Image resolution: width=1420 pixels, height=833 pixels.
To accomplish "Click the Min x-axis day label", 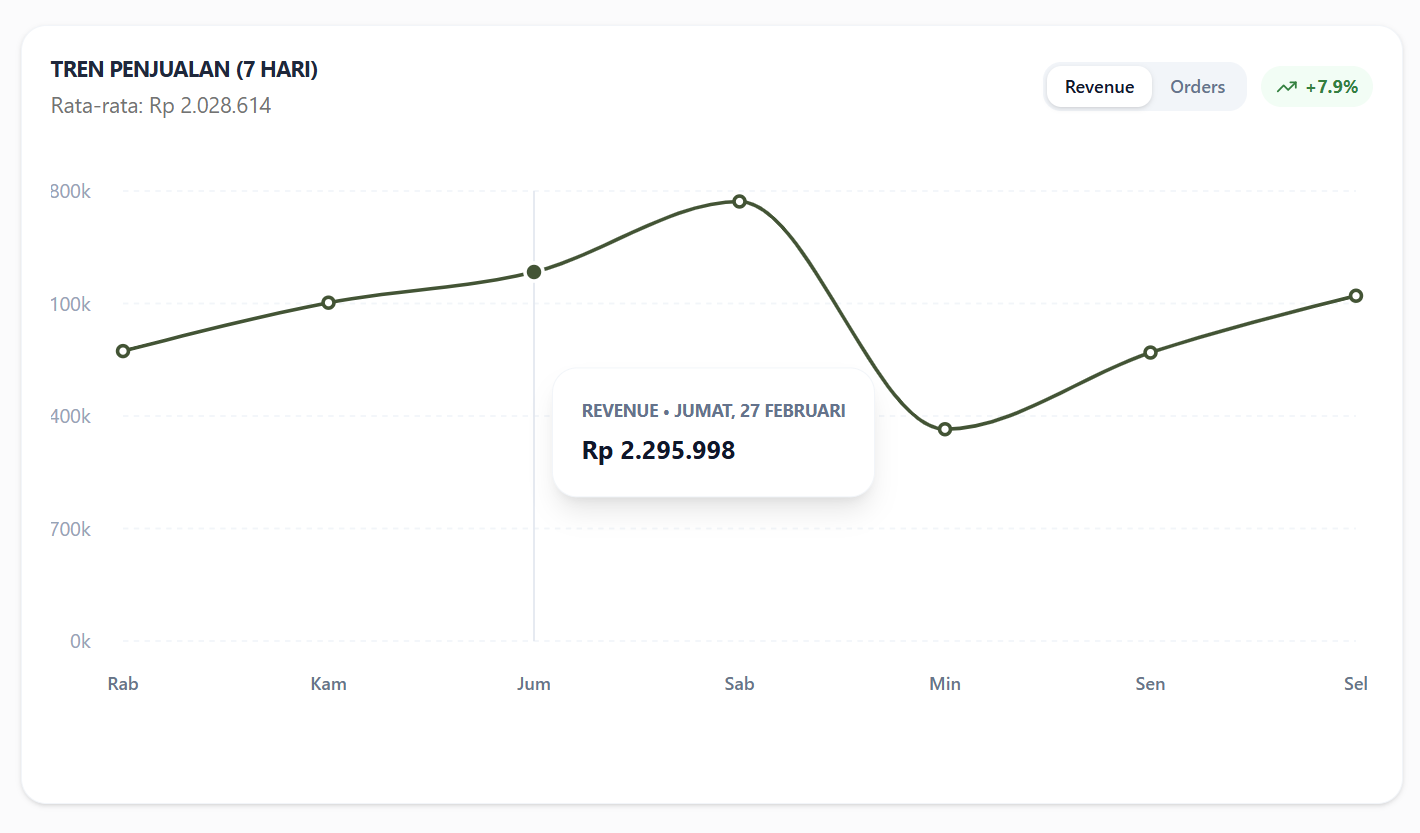I will point(945,684).
